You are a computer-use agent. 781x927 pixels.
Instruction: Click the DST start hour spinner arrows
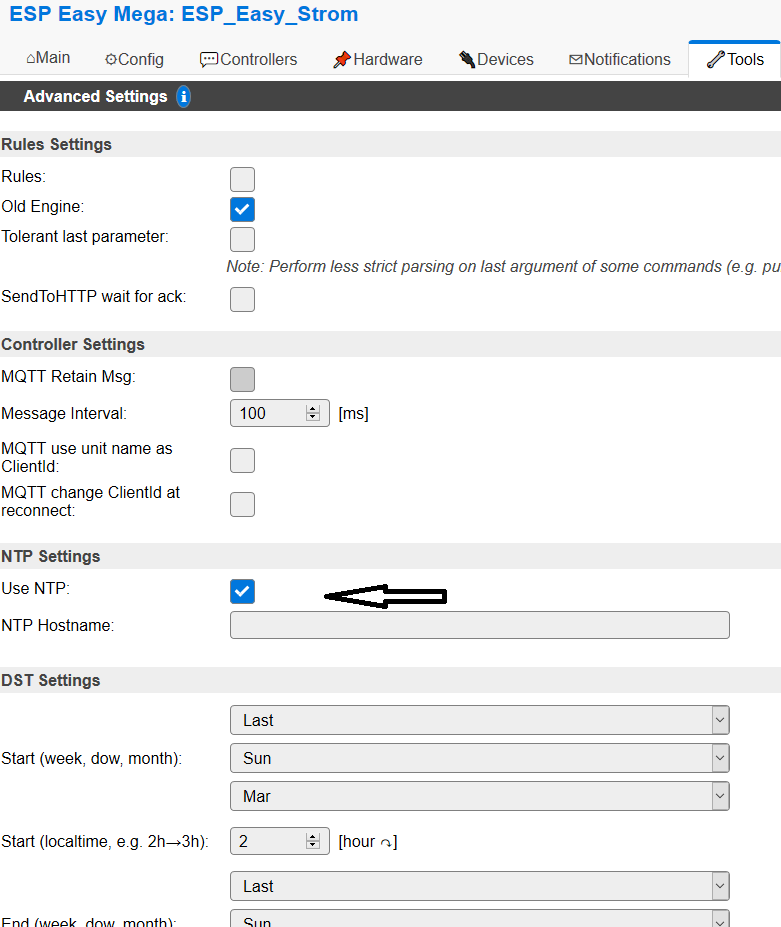313,841
